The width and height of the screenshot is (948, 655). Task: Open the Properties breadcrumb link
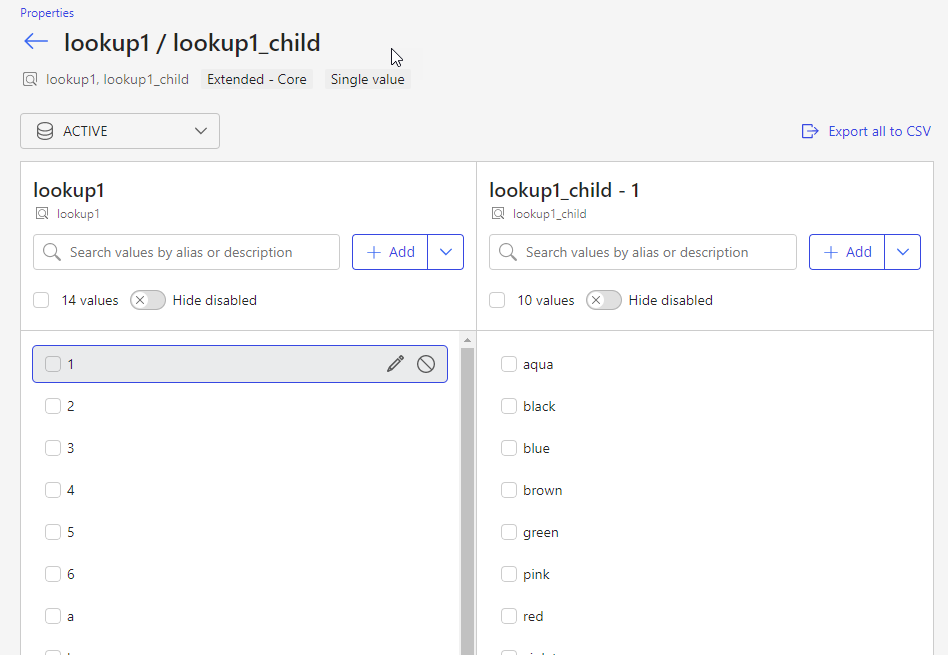point(47,13)
